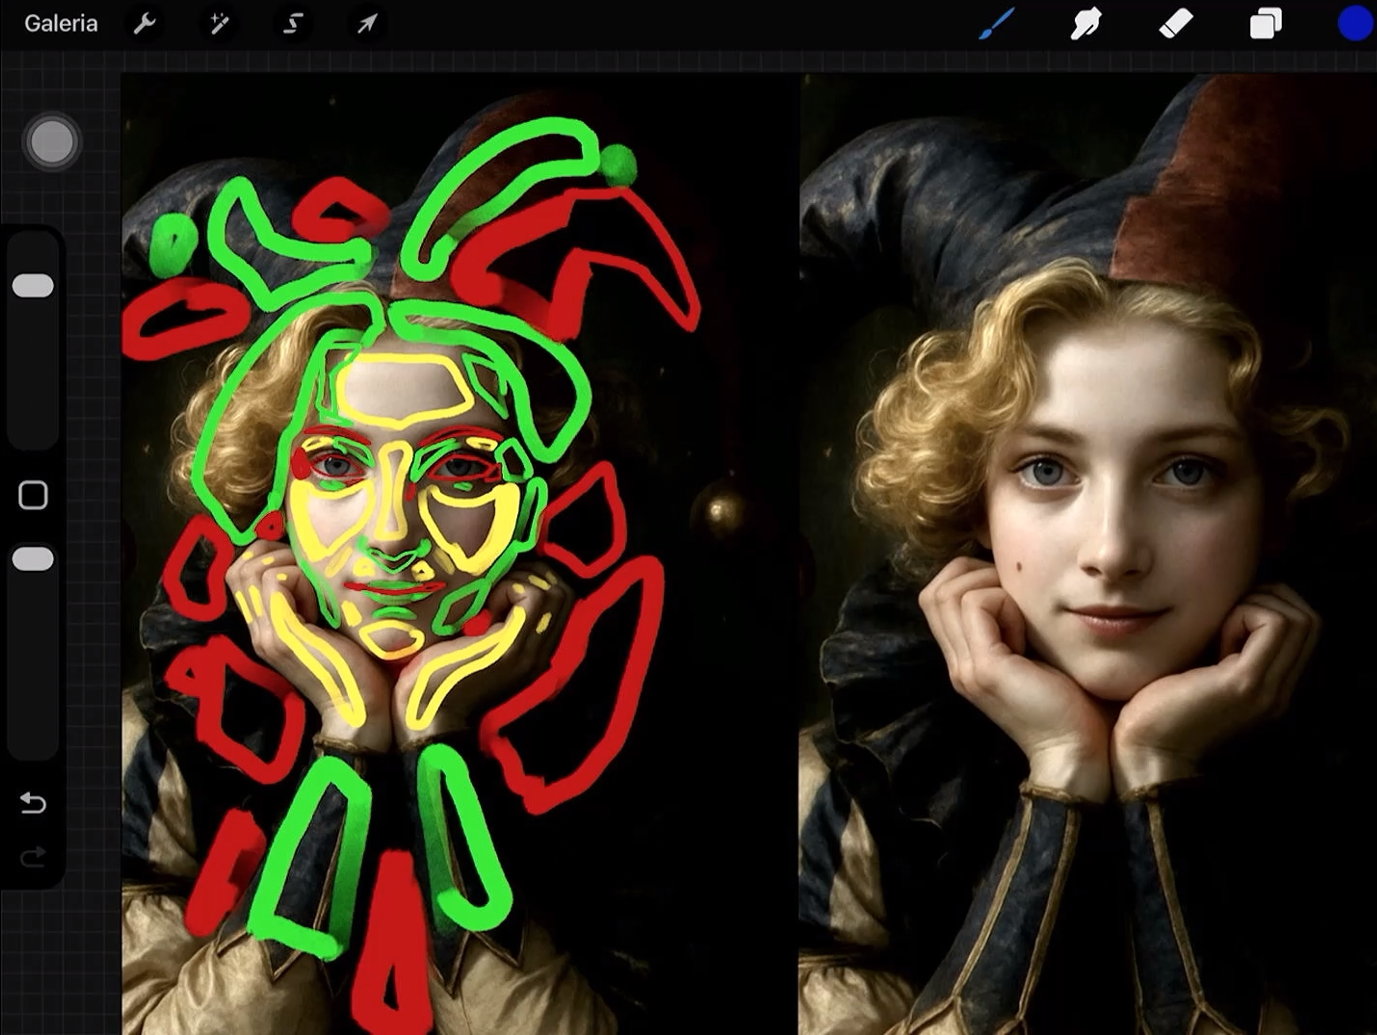This screenshot has width=1377, height=1035.
Task: Select the Eraser tool
Action: point(1175,23)
